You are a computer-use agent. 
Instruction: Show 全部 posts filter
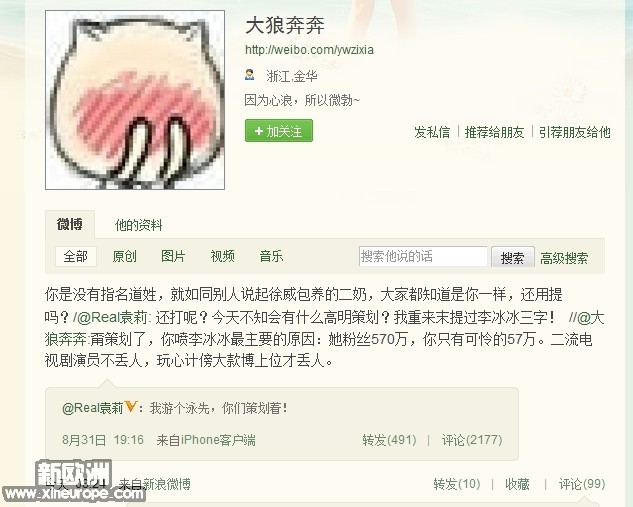click(75, 256)
